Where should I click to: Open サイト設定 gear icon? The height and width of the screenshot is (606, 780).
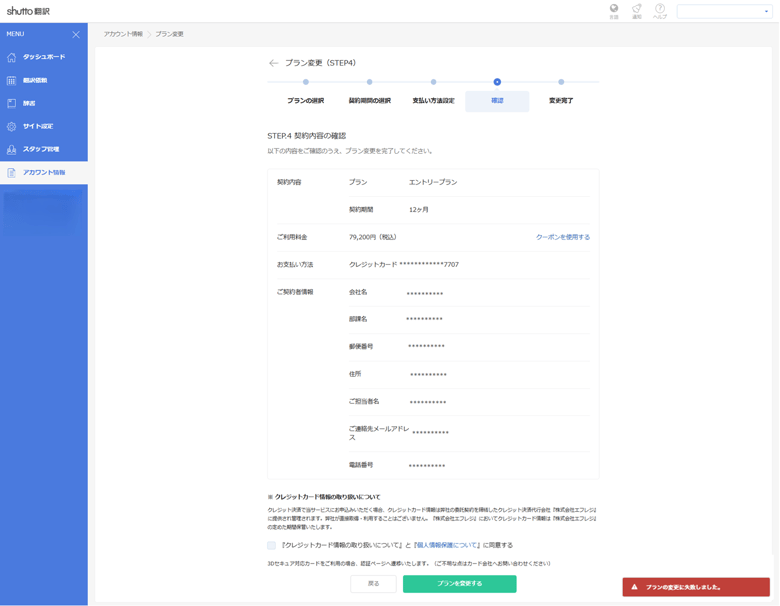11,126
